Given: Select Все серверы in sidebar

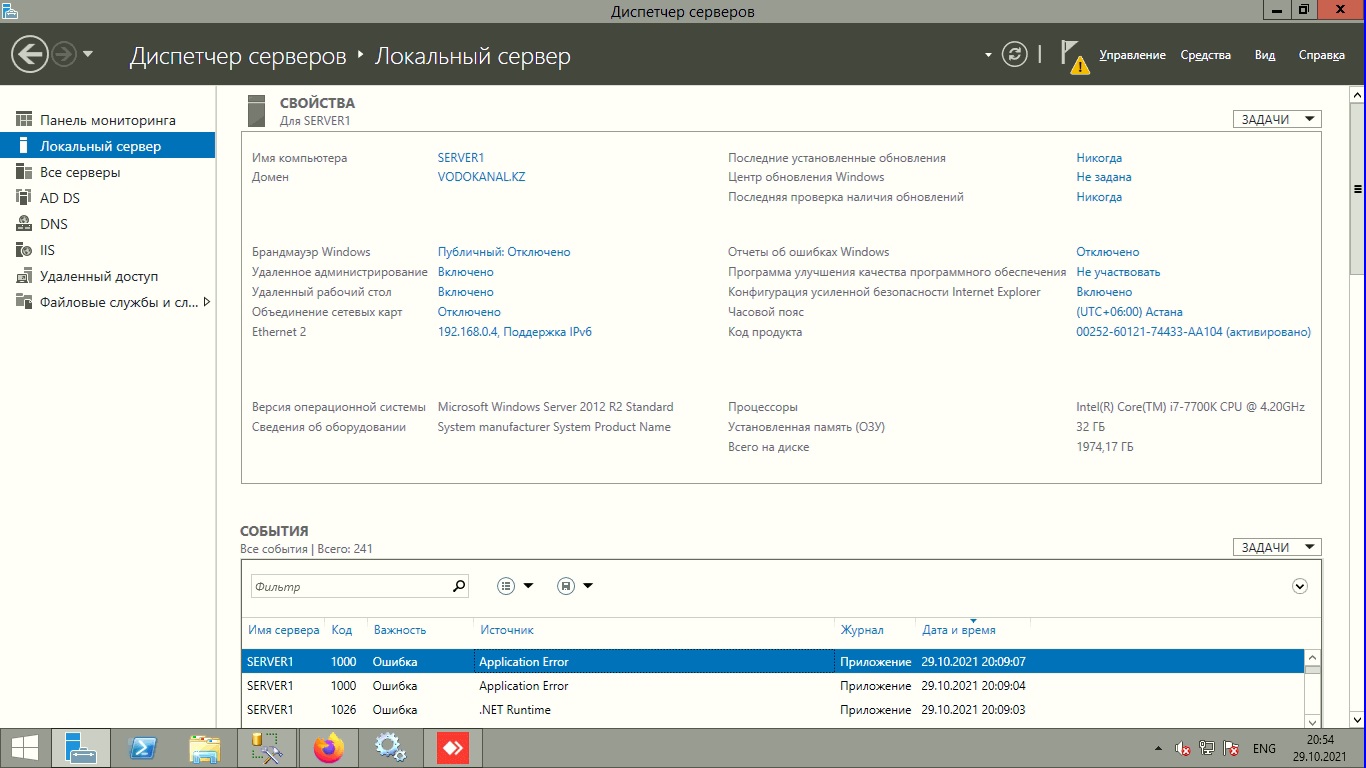Looking at the screenshot, I should (x=107, y=172).
